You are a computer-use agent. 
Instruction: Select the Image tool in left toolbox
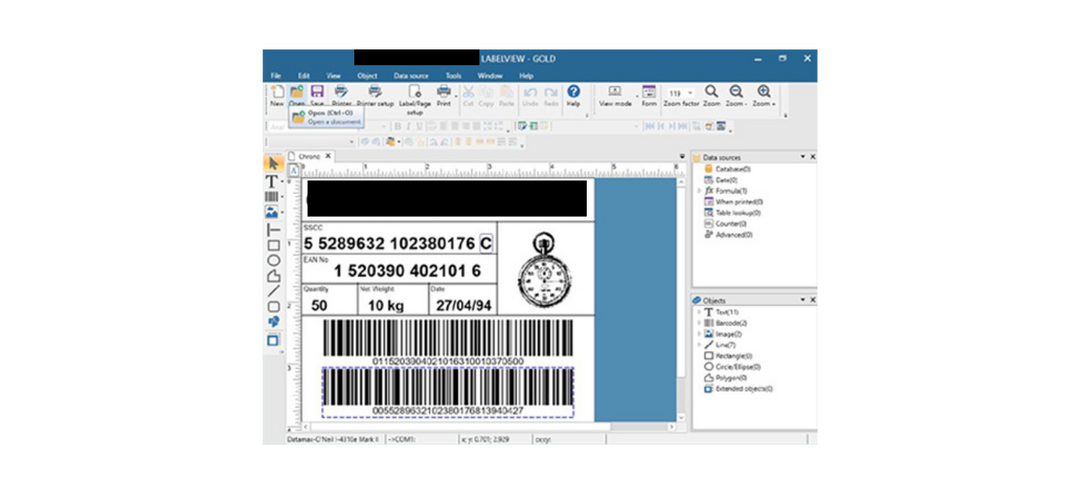271,212
